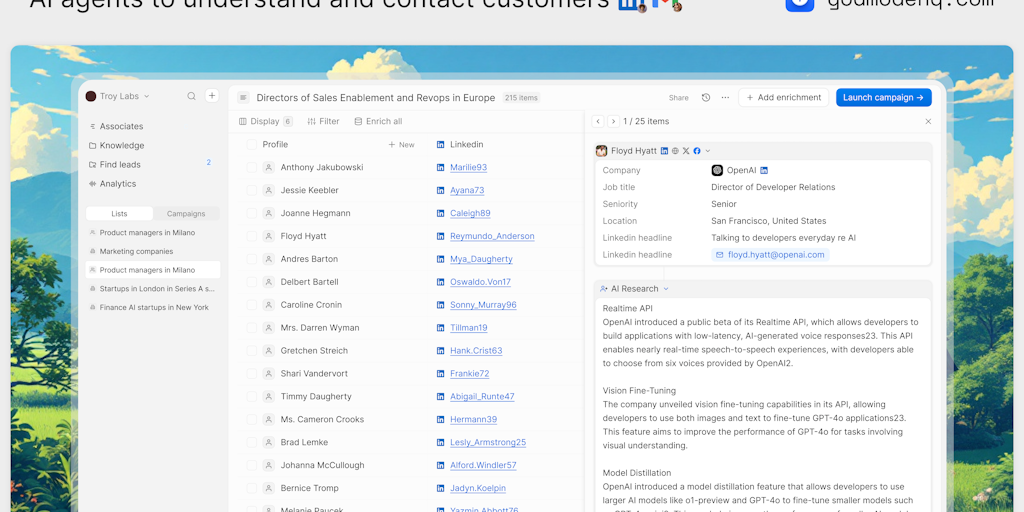Check the box for Anthony Jakubowski
Screen dimensions: 1024x512
tap(251, 167)
